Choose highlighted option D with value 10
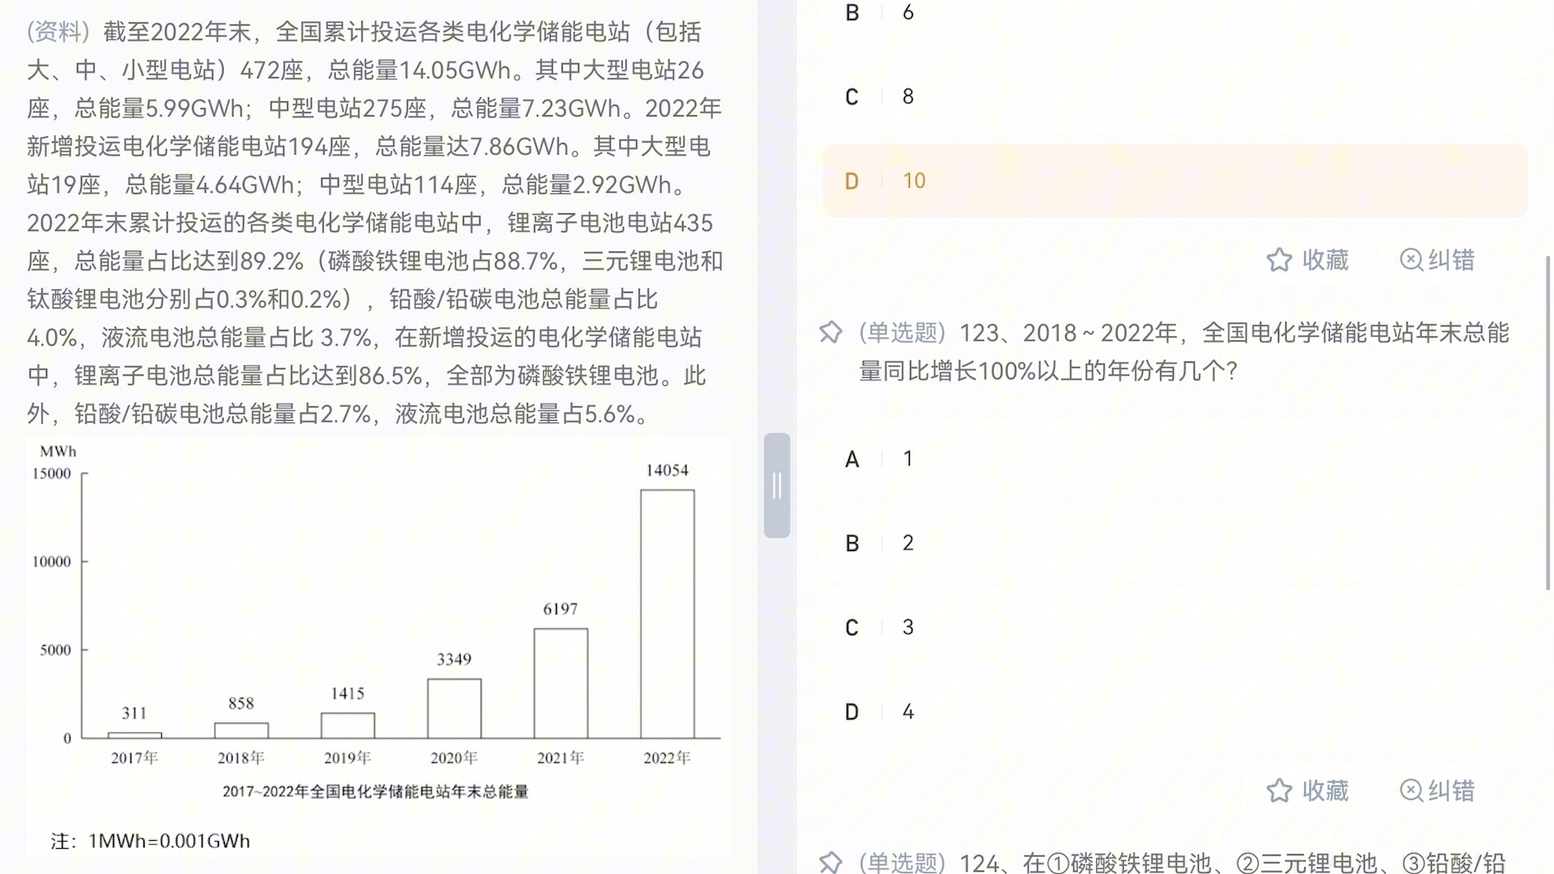The height and width of the screenshot is (874, 1554). tap(1175, 181)
